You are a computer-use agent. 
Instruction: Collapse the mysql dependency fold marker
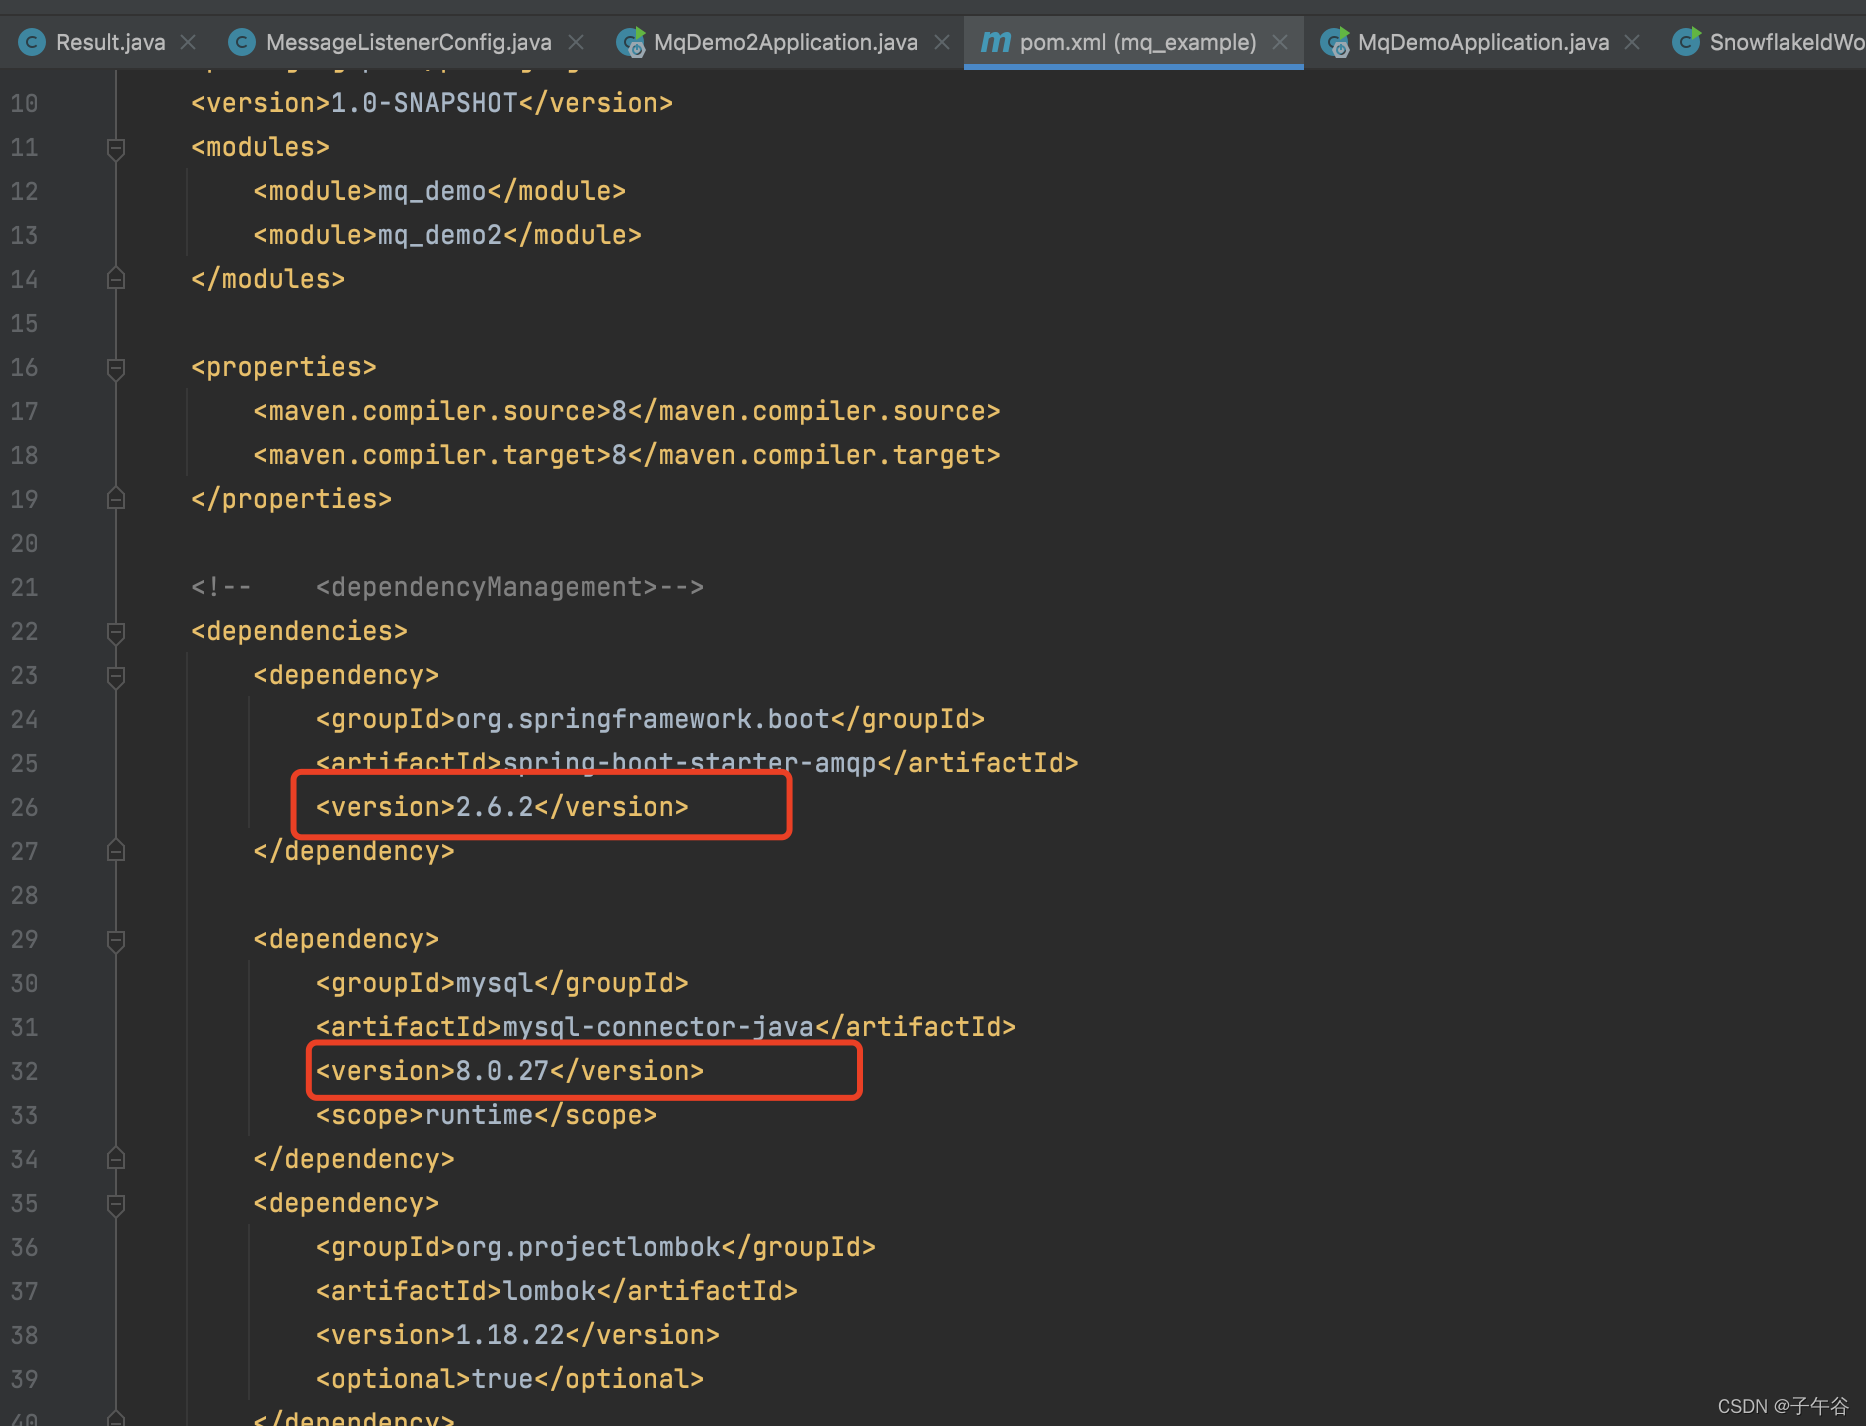coord(115,939)
